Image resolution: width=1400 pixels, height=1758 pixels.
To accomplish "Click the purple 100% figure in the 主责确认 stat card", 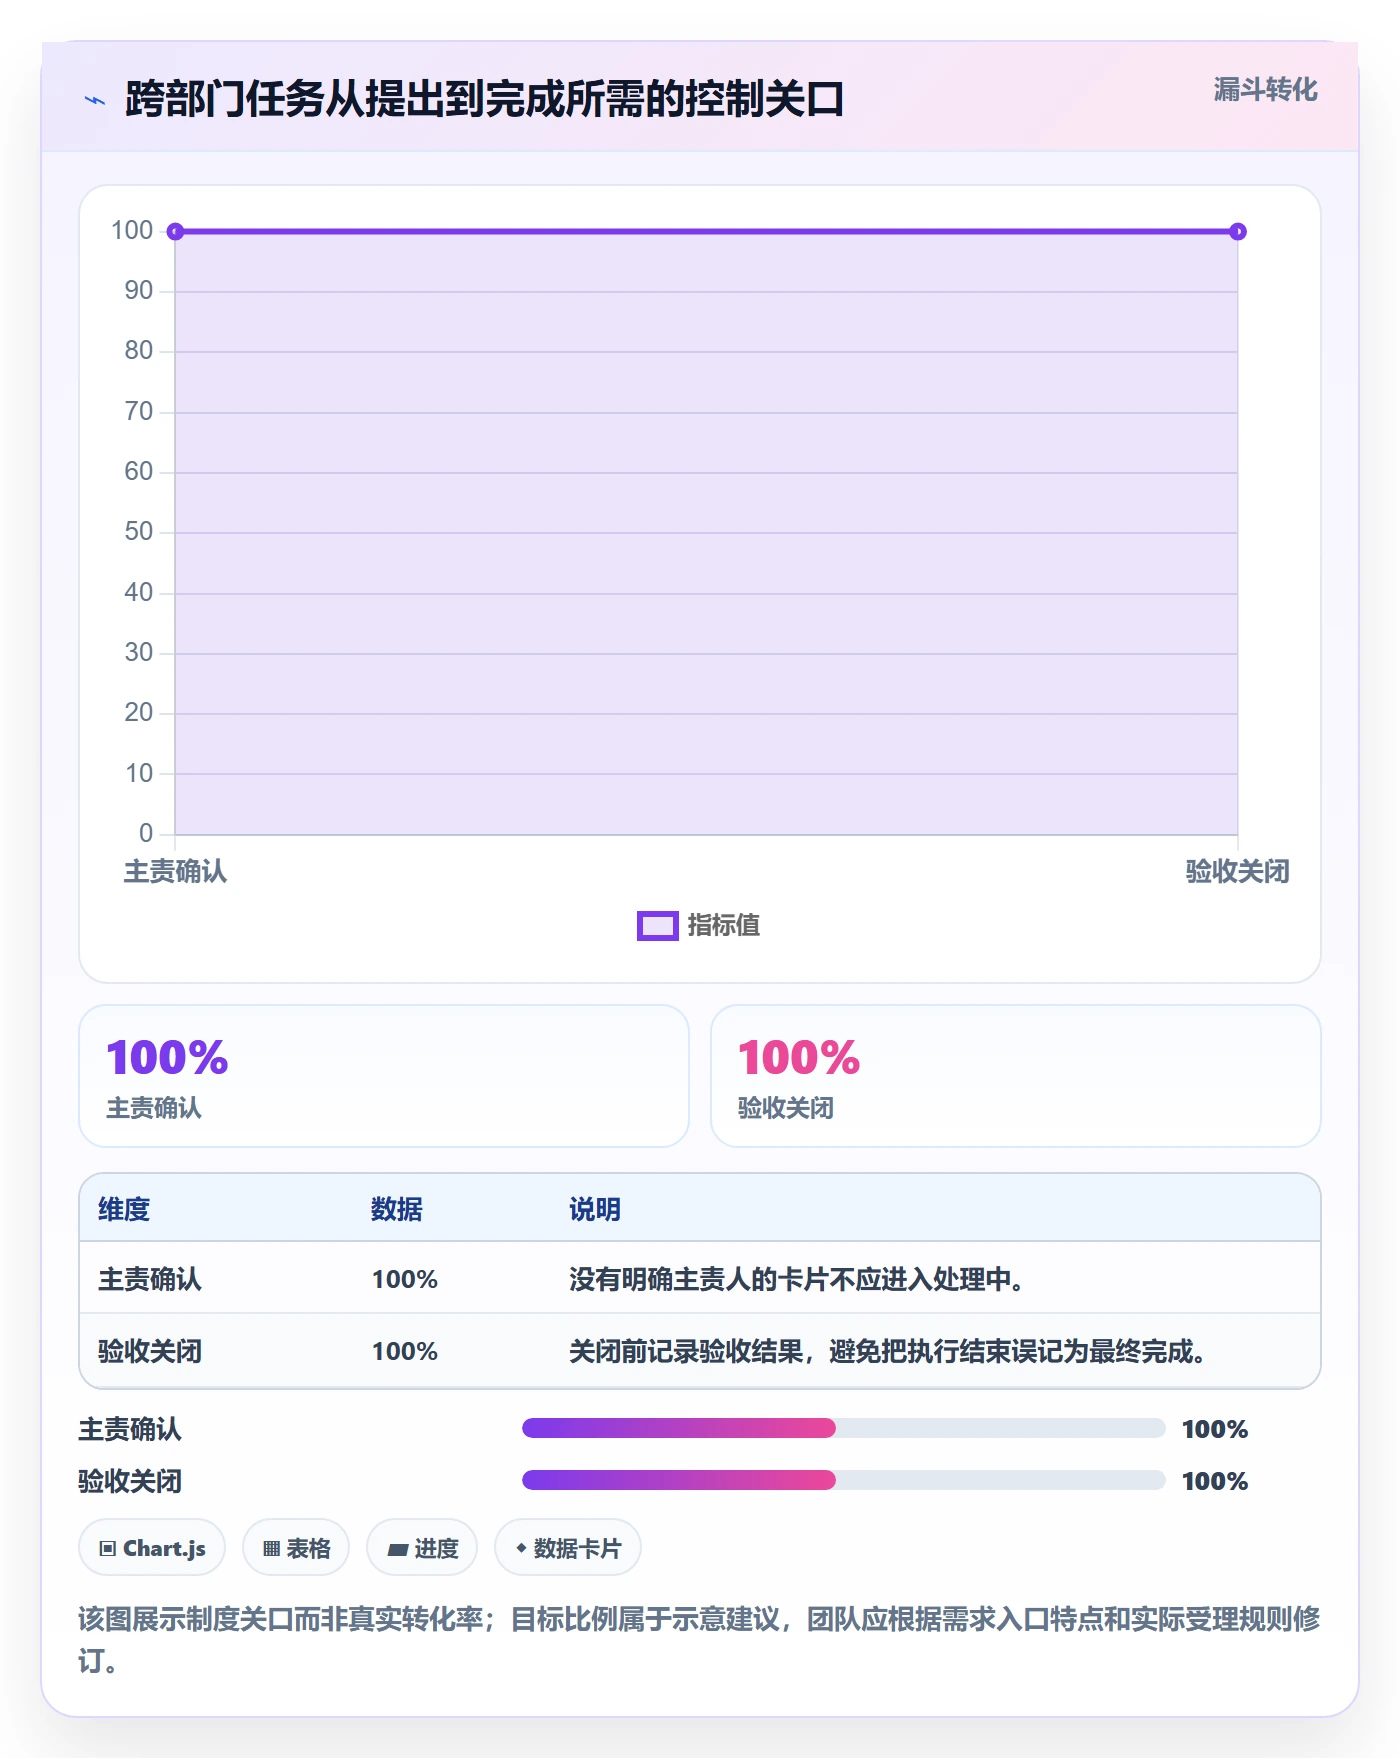I will (167, 1058).
